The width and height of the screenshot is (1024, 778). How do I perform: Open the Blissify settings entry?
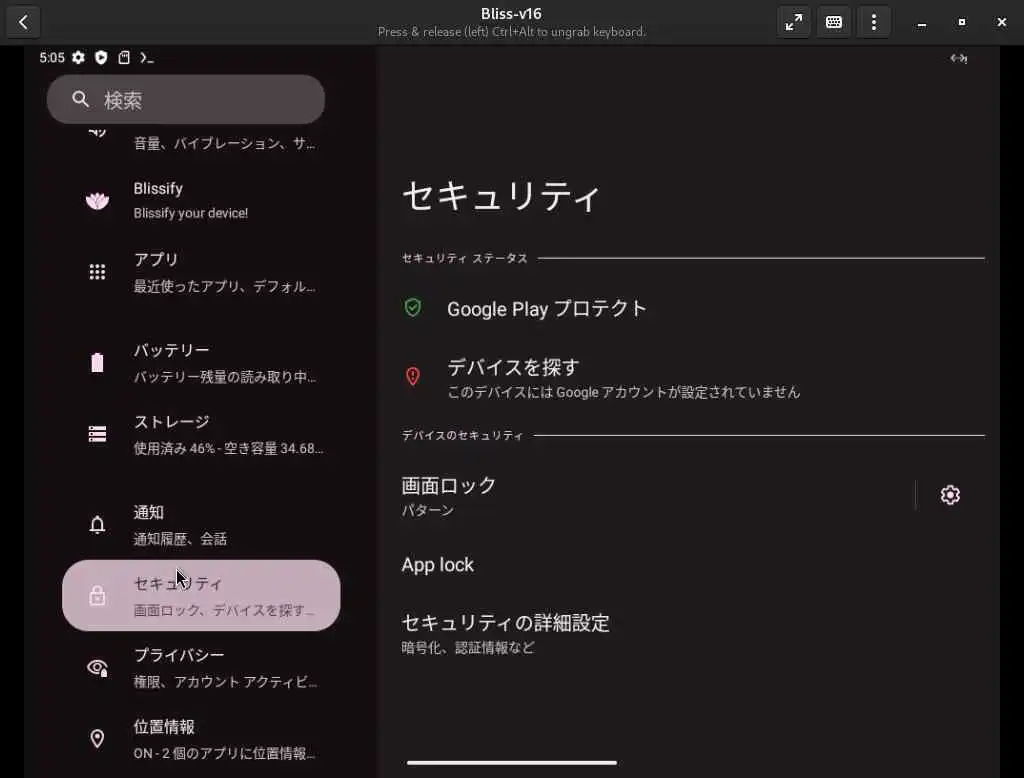pyautogui.click(x=201, y=200)
